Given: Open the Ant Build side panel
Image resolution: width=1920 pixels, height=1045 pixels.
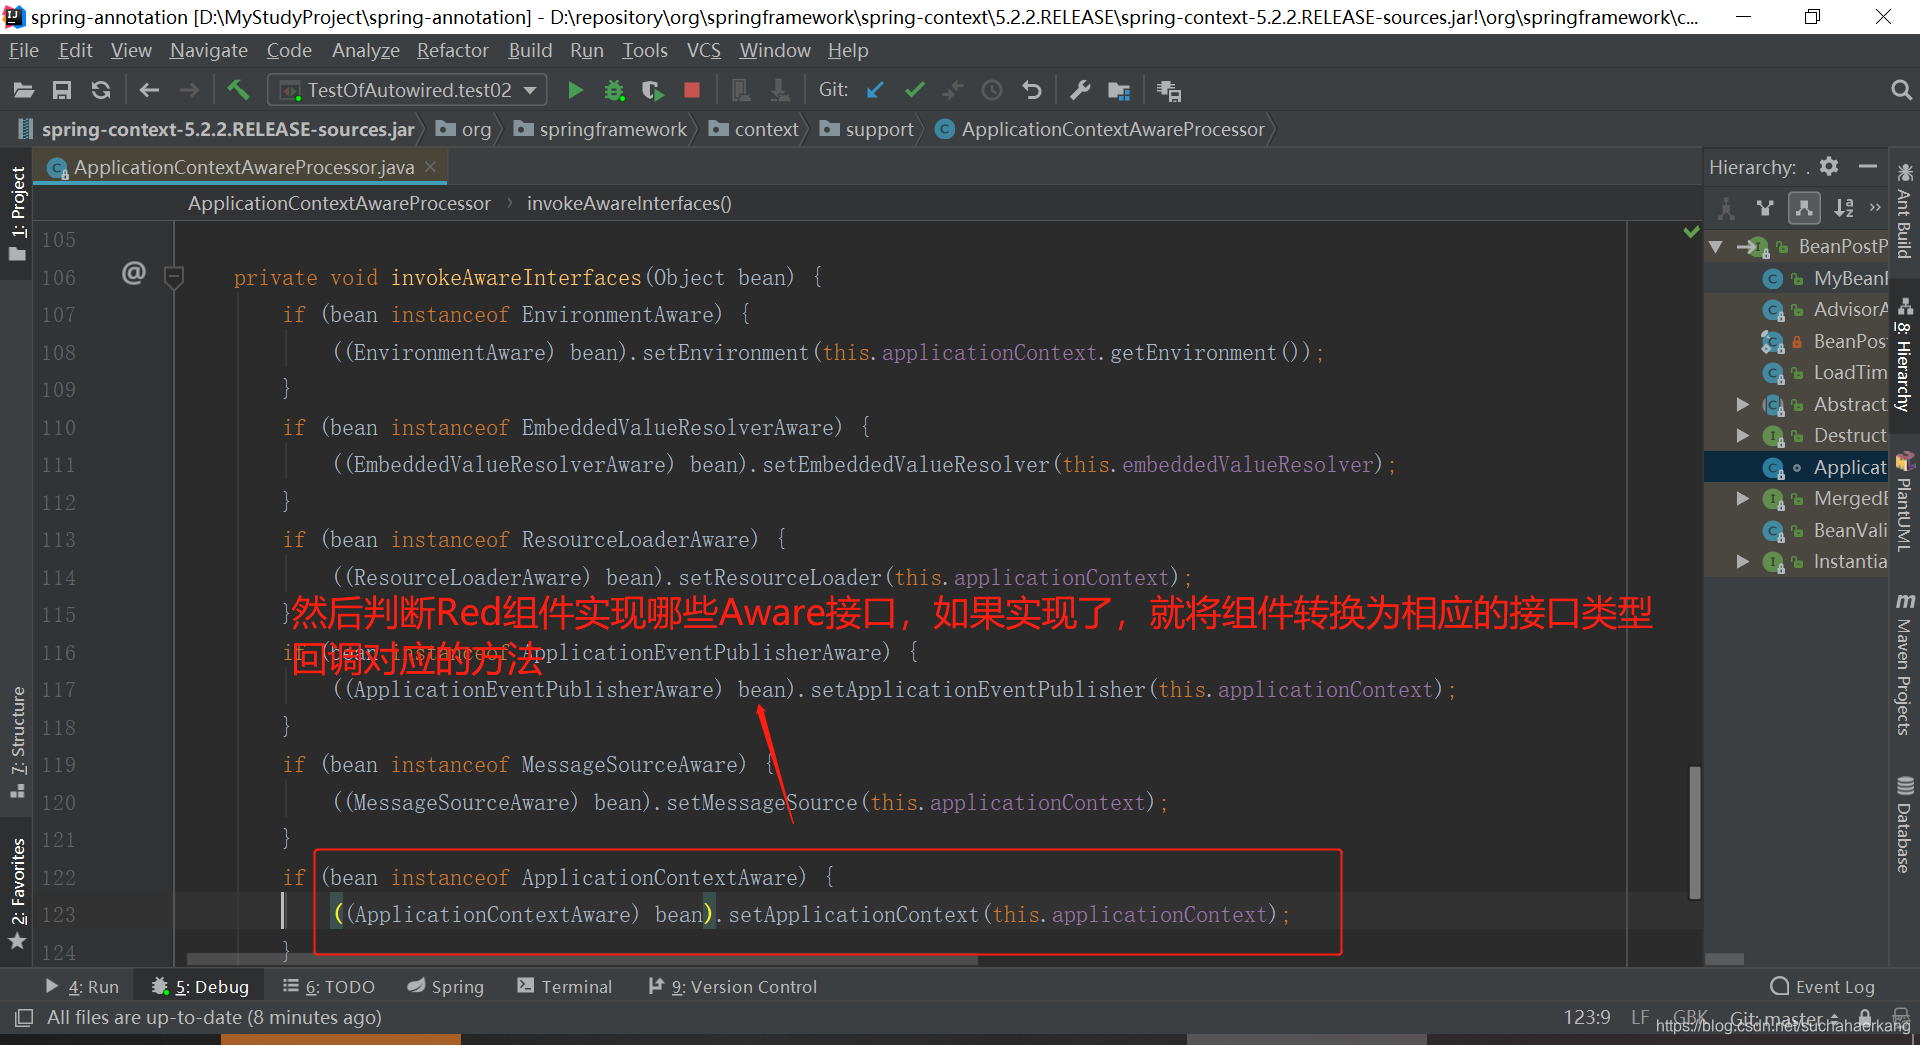Looking at the screenshot, I should [x=1904, y=211].
